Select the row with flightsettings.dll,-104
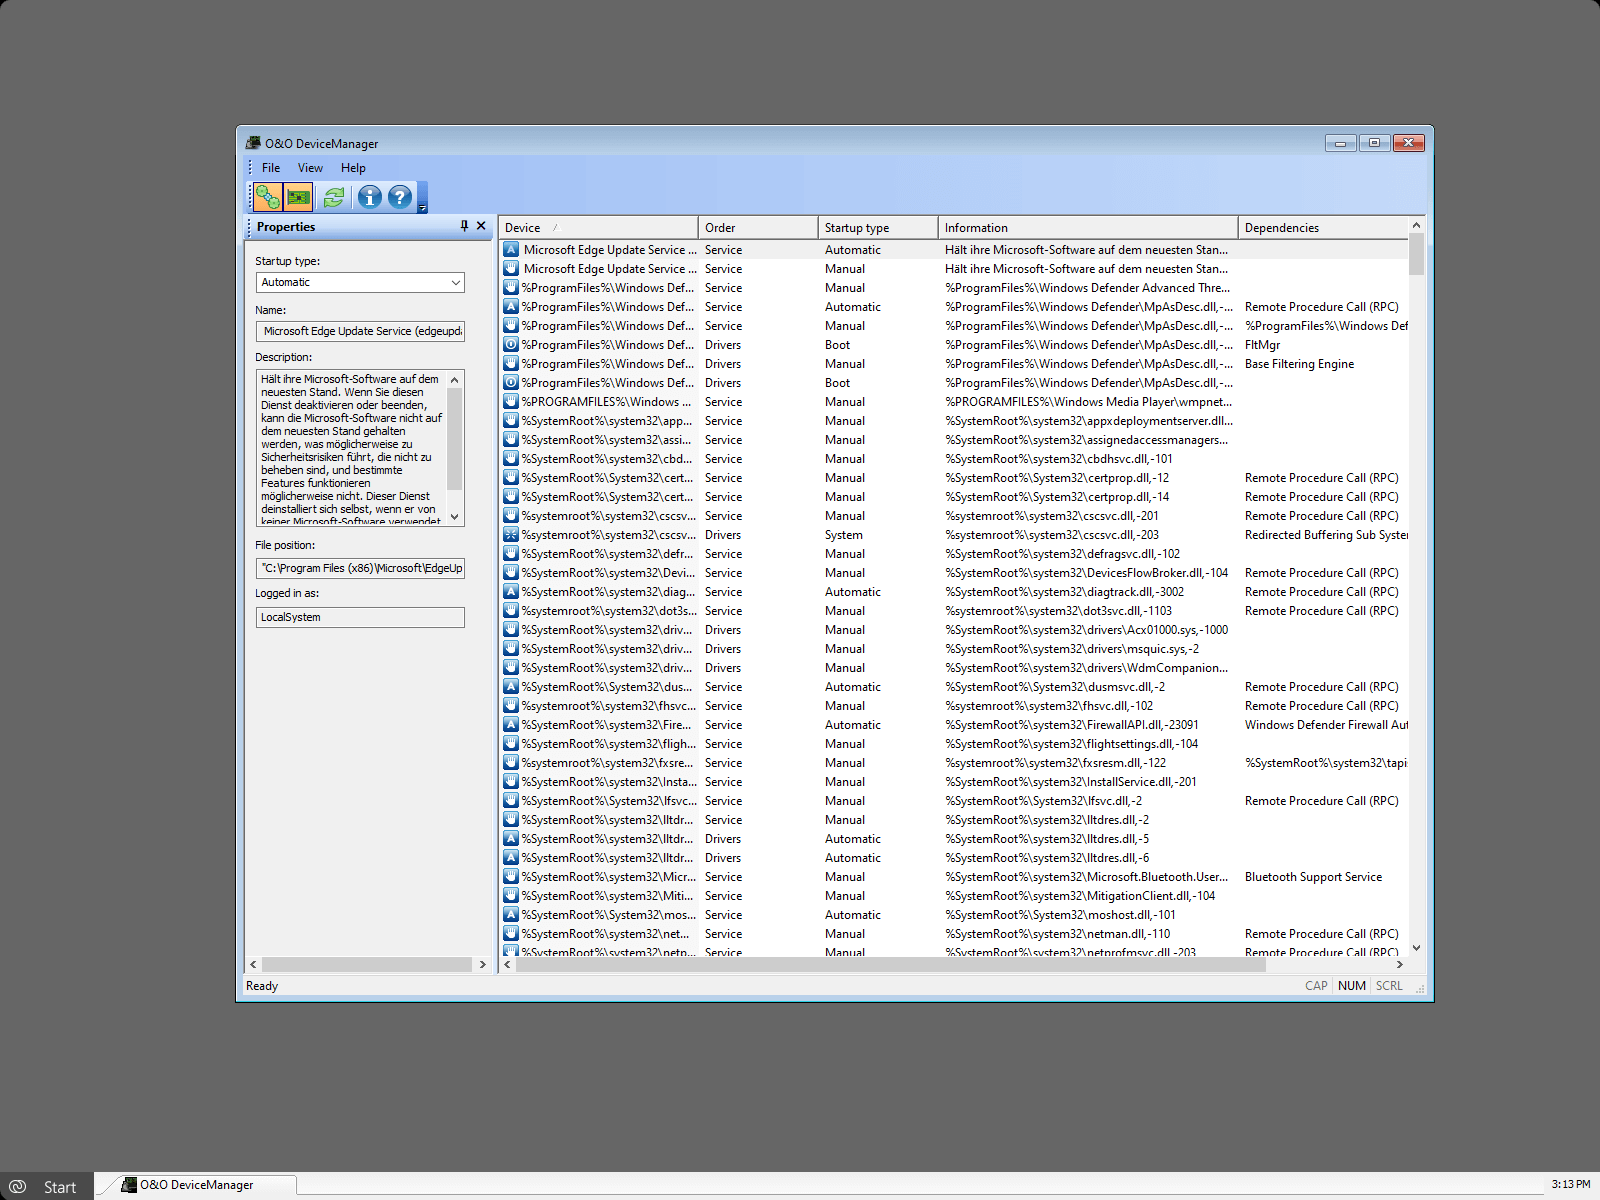 tap(954, 744)
